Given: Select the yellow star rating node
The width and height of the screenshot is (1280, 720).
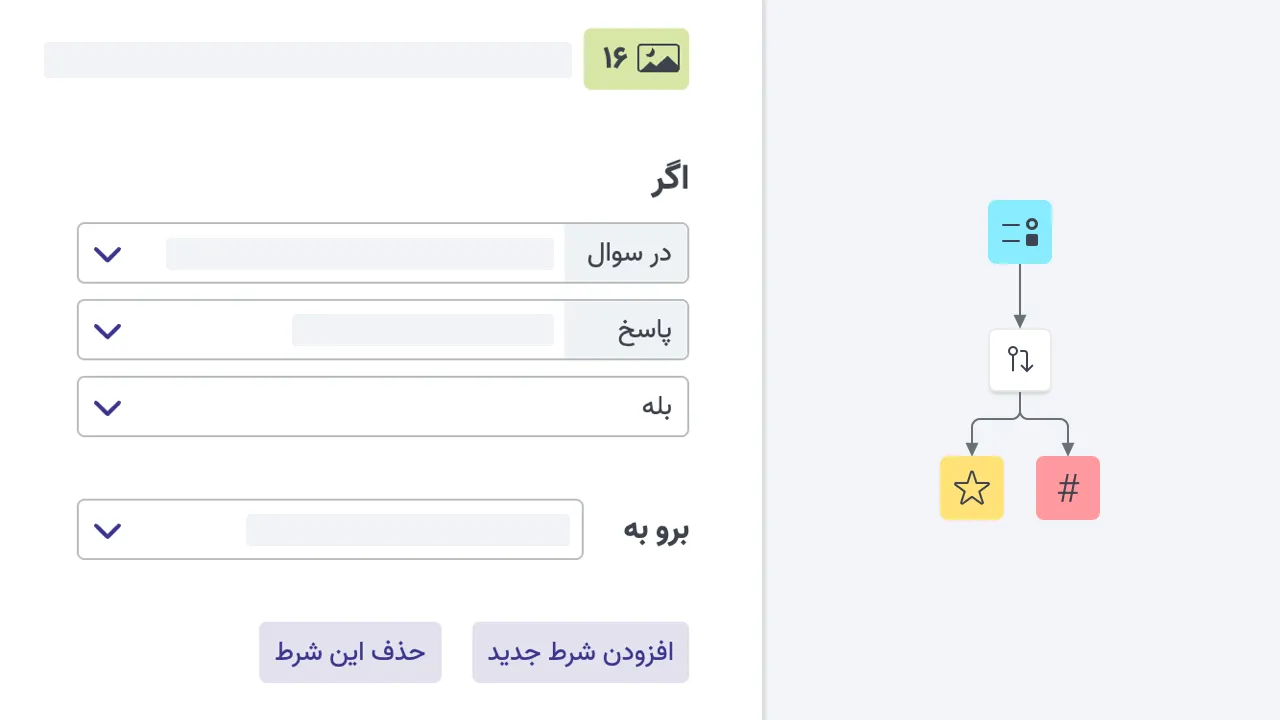Looking at the screenshot, I should [x=971, y=488].
